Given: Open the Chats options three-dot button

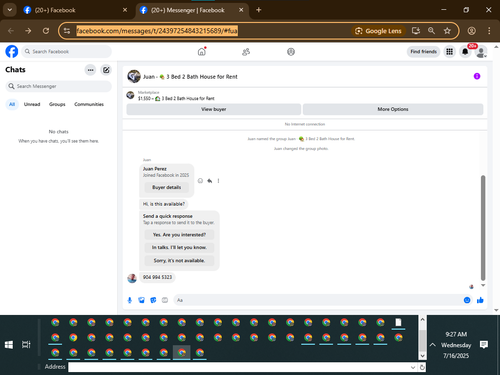Looking at the screenshot, I should click(90, 70).
